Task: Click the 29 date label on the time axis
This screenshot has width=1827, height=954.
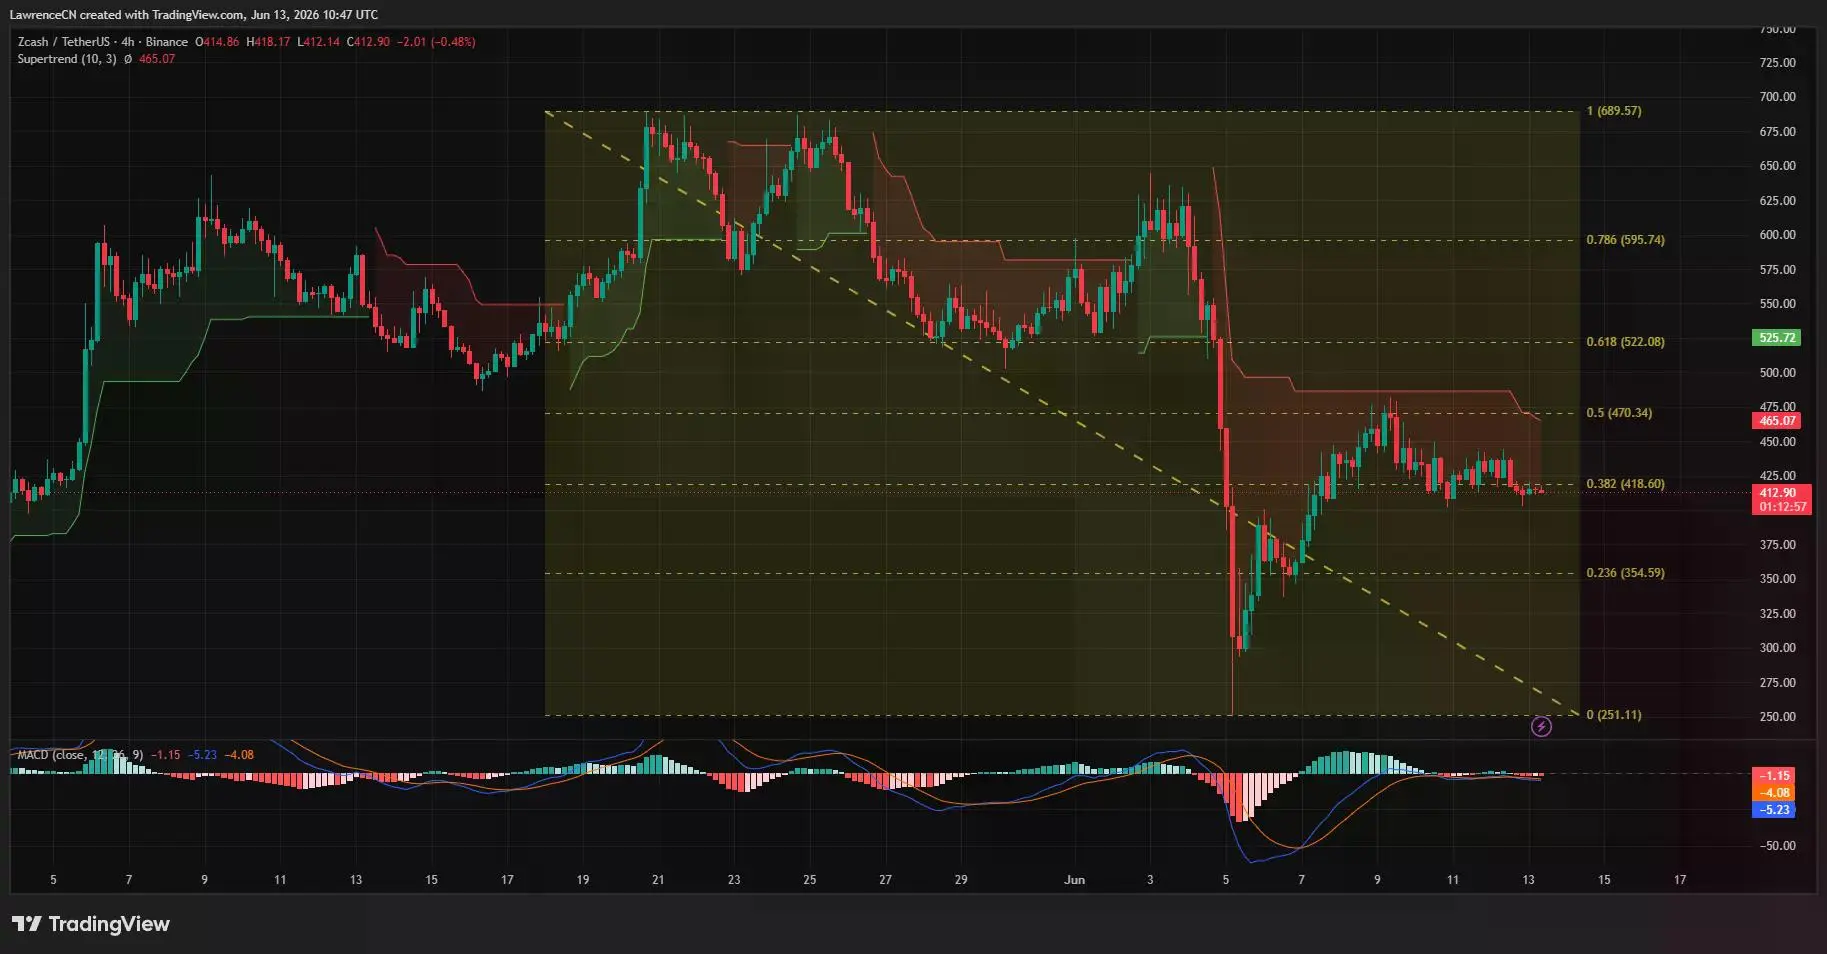Action: (x=961, y=880)
